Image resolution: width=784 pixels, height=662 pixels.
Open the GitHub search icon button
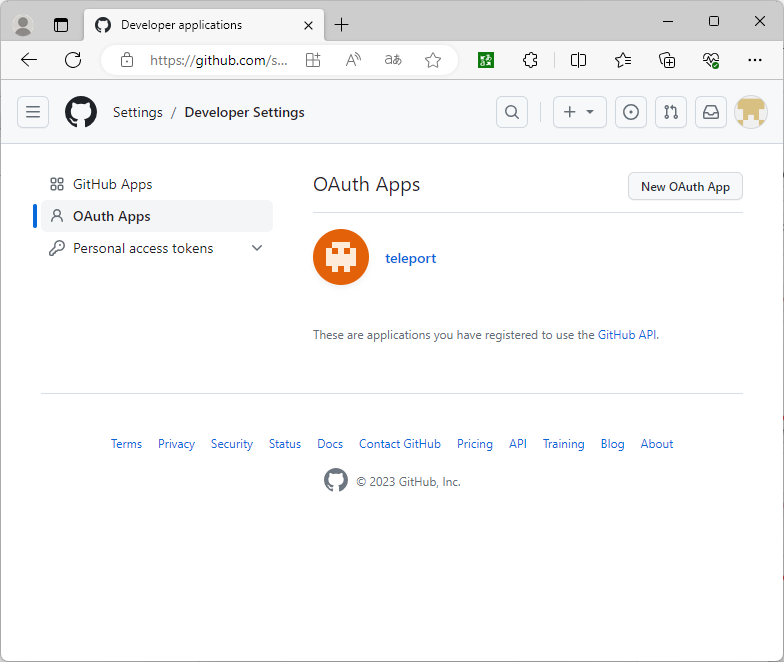click(512, 112)
